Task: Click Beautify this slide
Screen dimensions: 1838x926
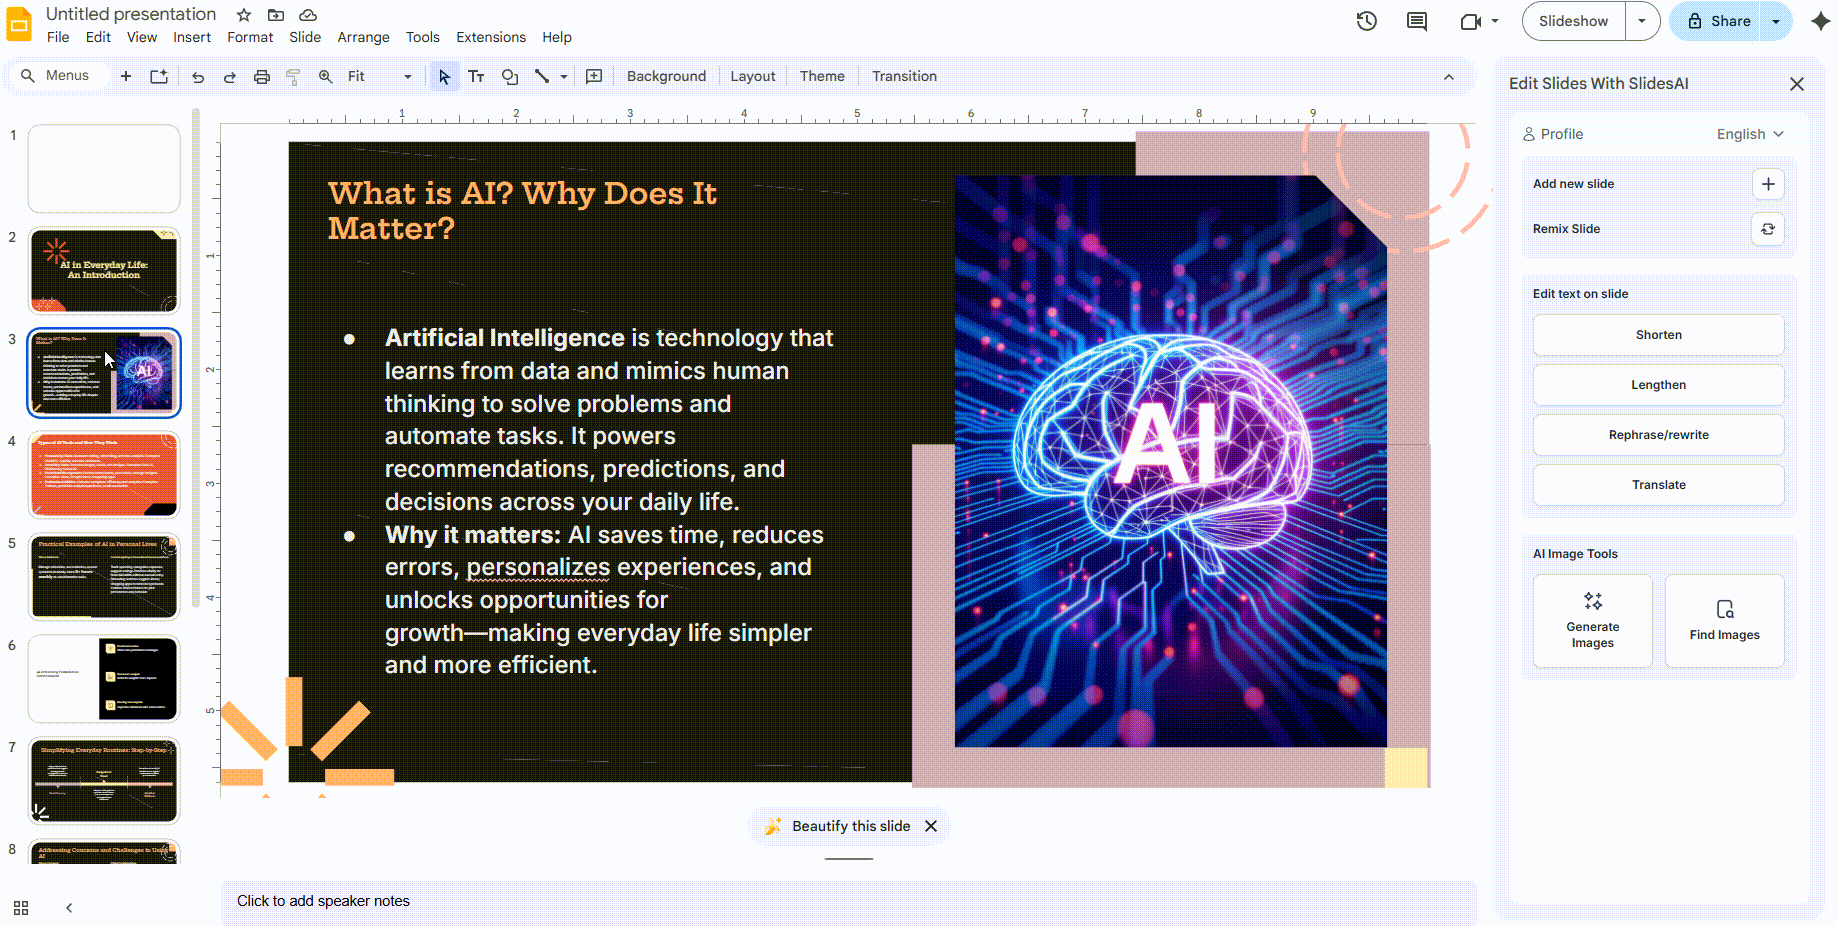Action: (850, 826)
